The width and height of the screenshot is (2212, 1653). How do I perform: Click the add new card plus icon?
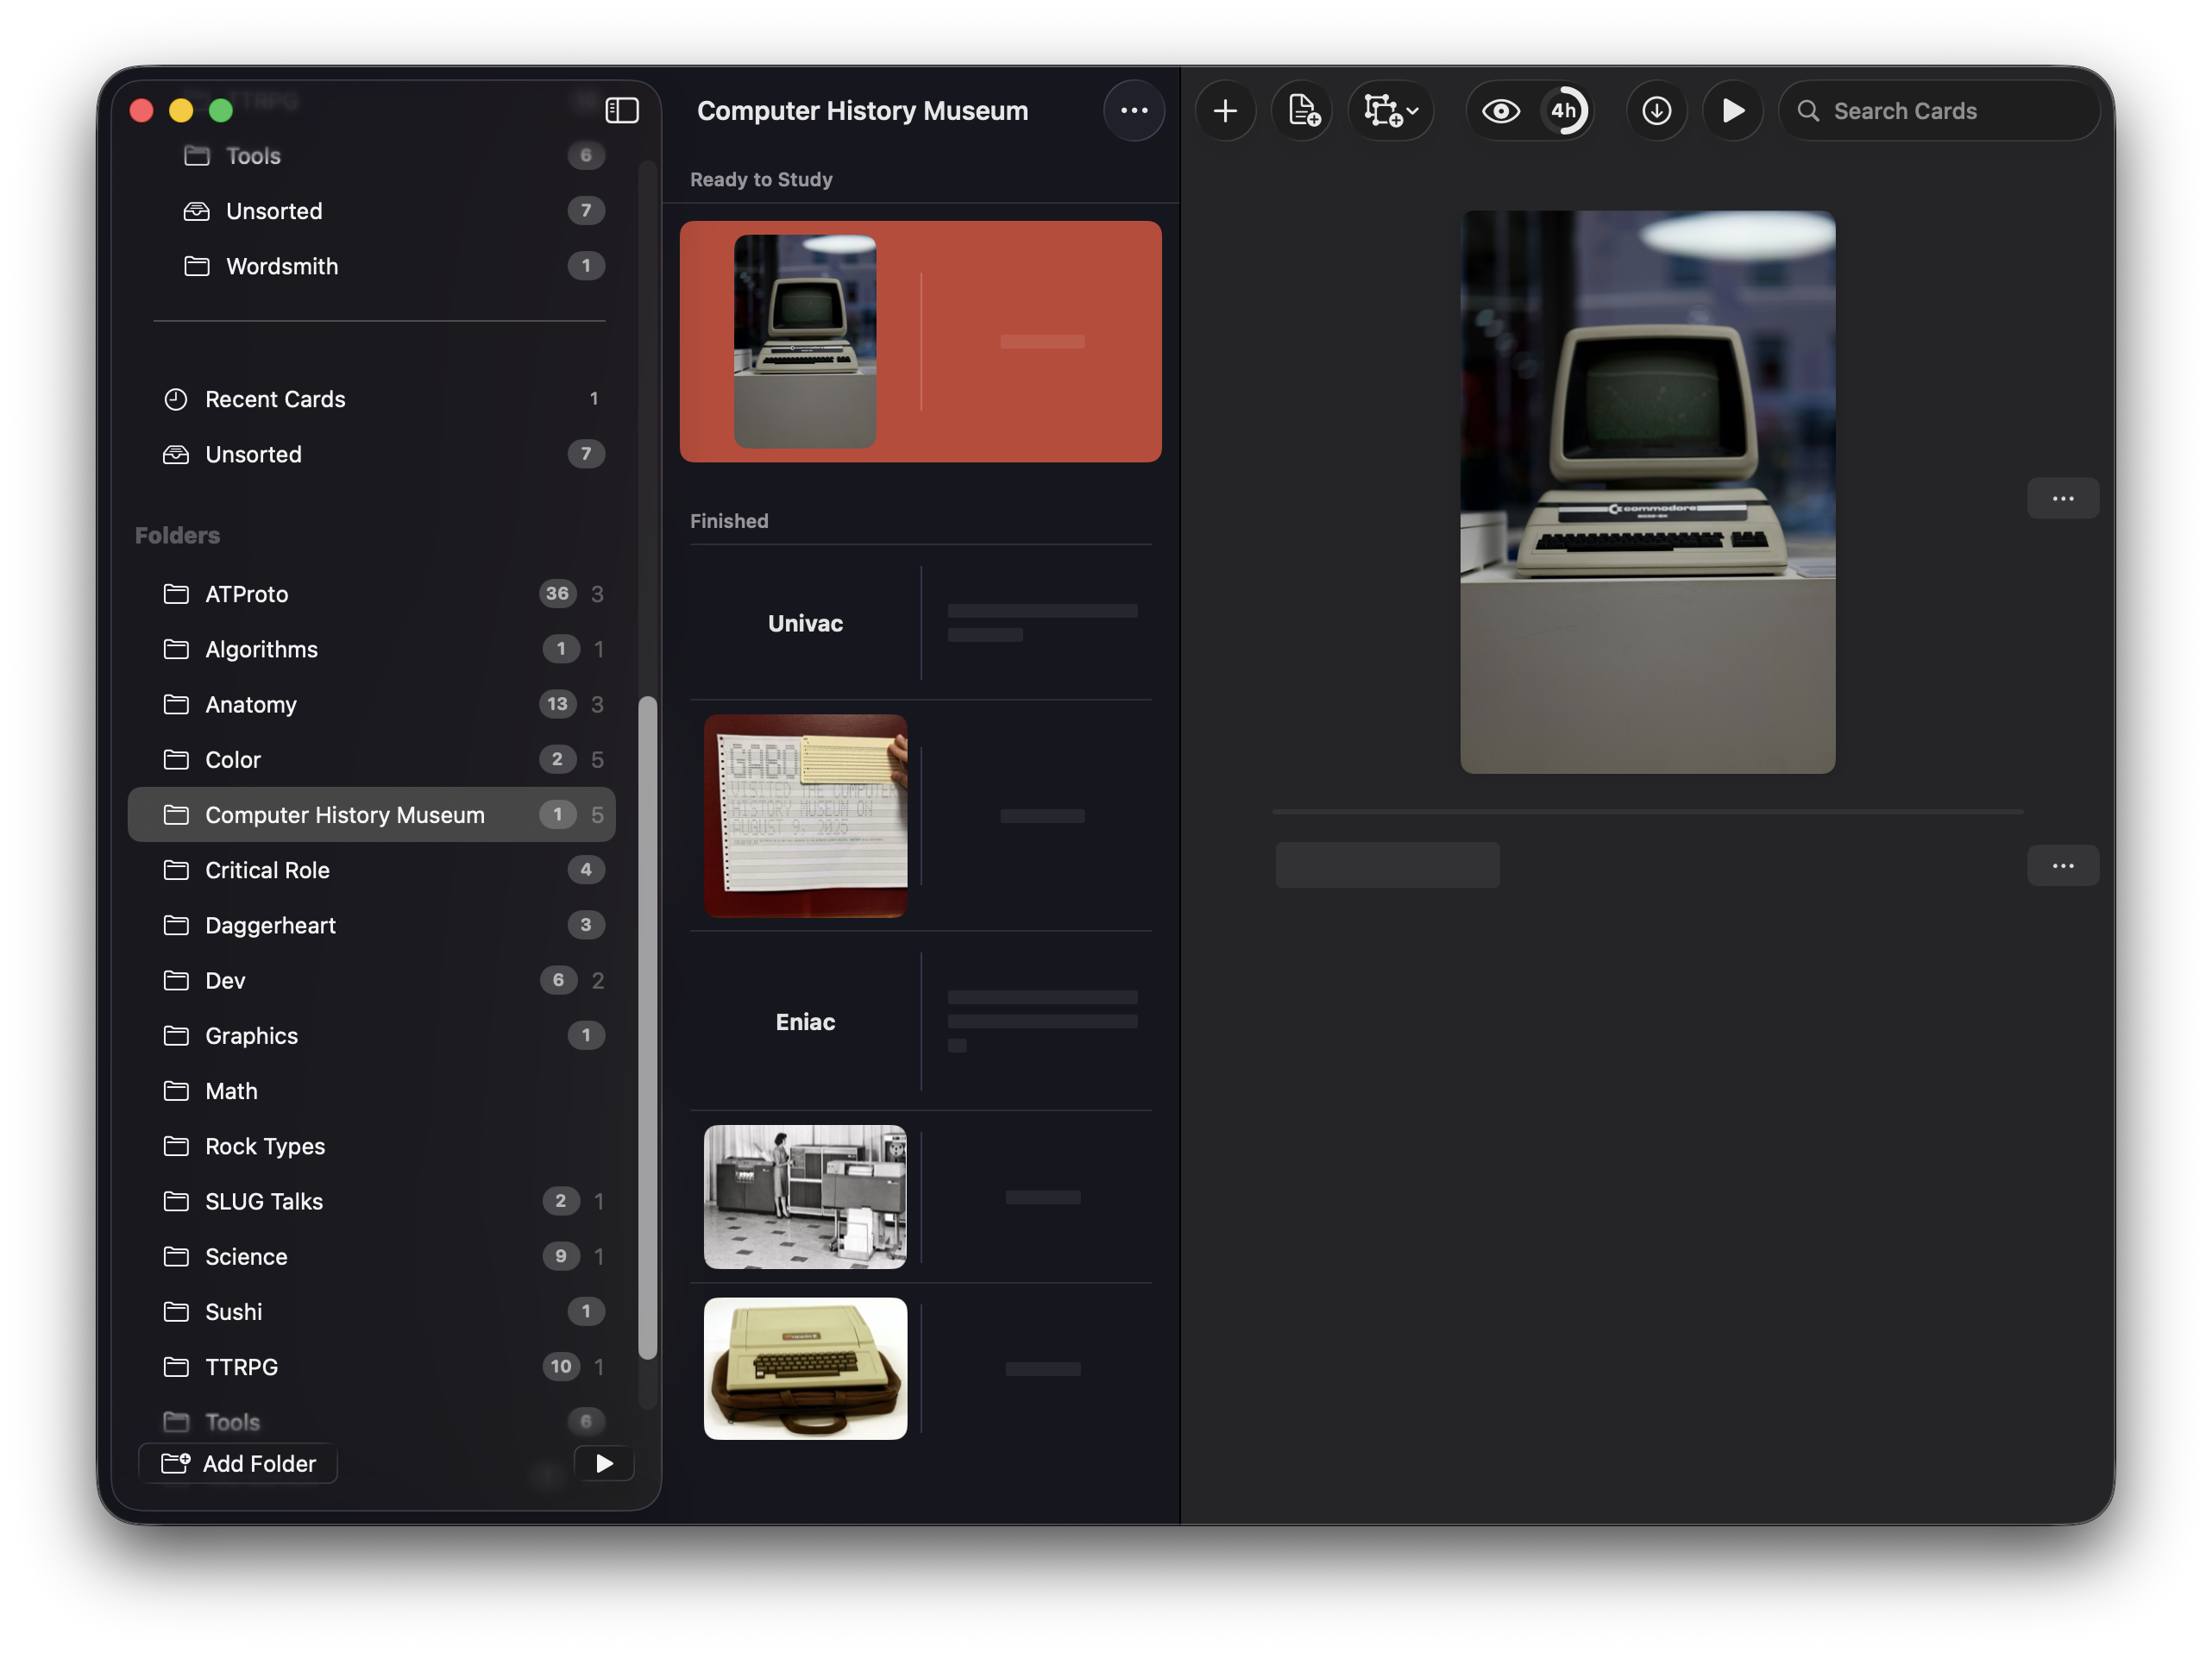[1225, 111]
